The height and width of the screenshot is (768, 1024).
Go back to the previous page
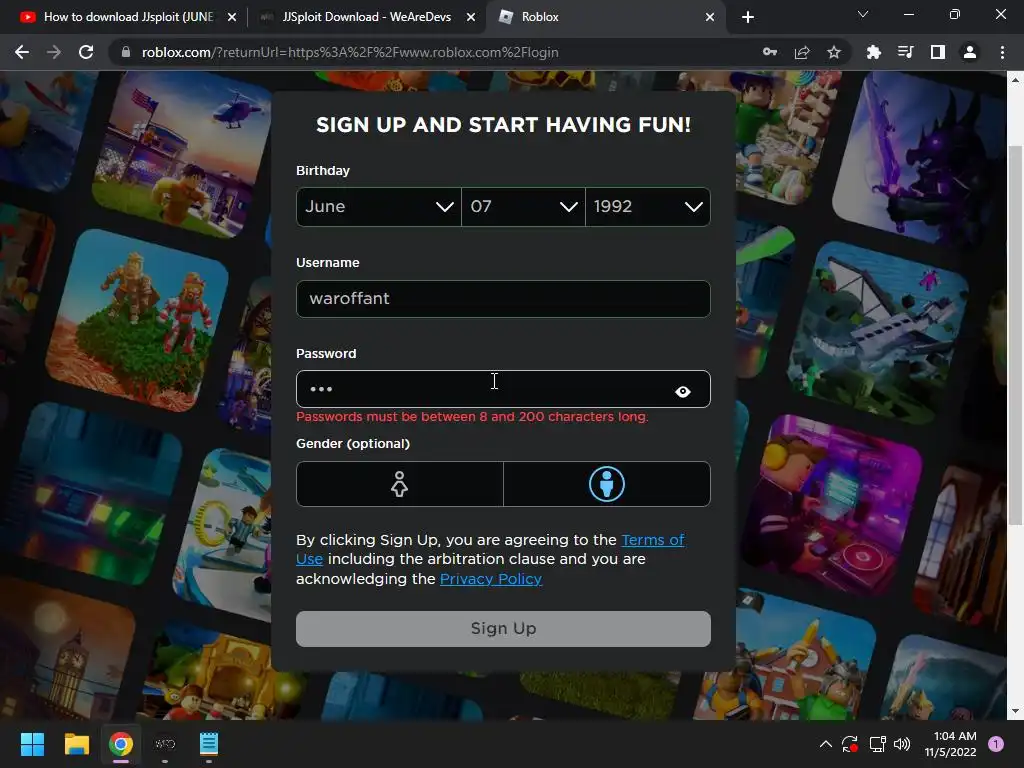(22, 52)
